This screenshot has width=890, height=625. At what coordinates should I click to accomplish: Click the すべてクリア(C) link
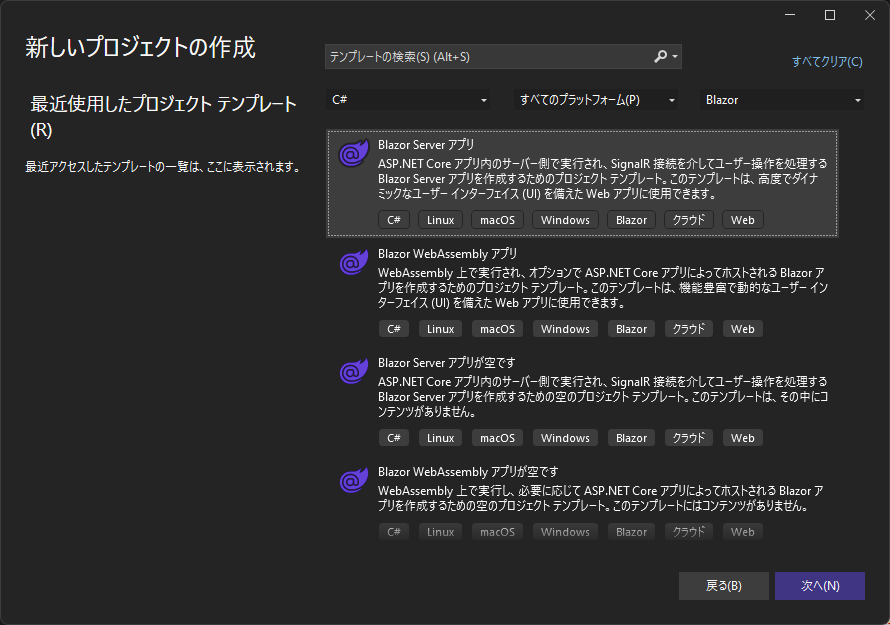[827, 61]
